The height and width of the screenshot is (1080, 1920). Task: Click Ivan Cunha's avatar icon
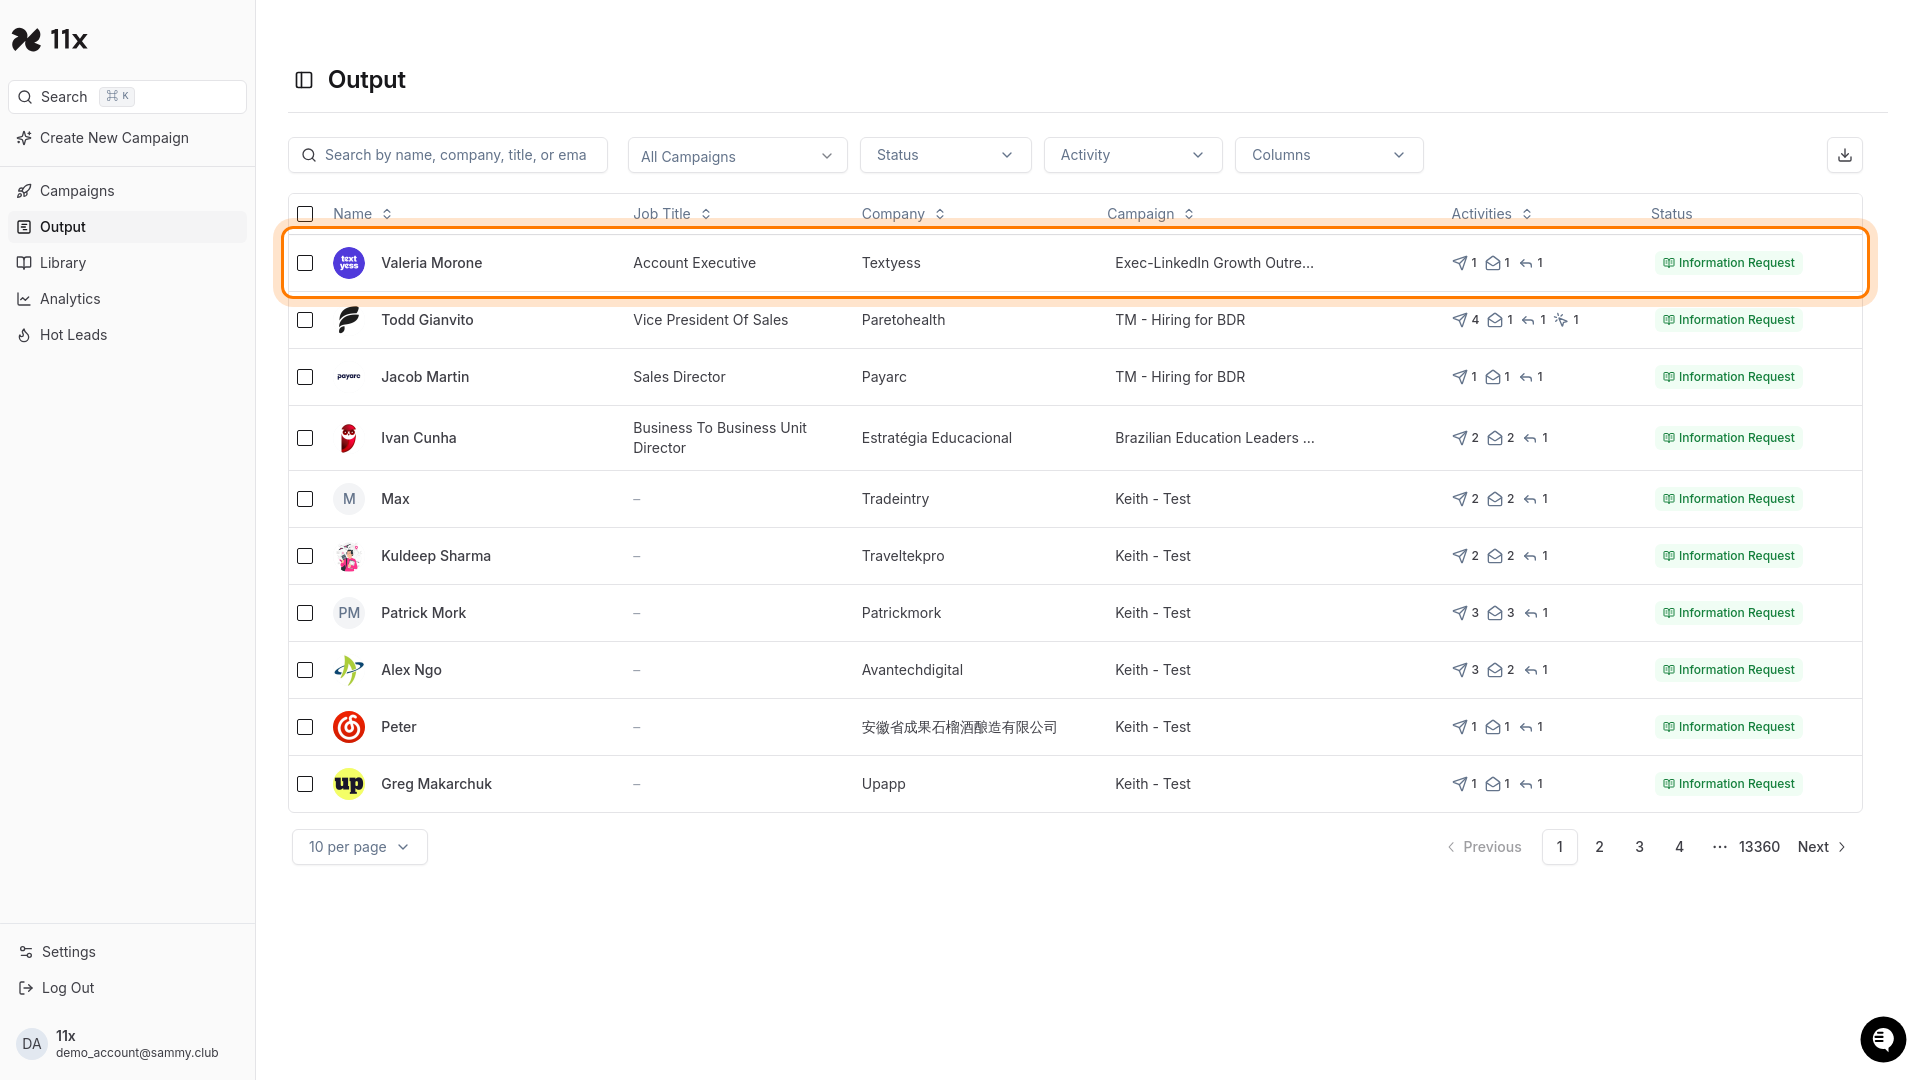[x=349, y=438]
